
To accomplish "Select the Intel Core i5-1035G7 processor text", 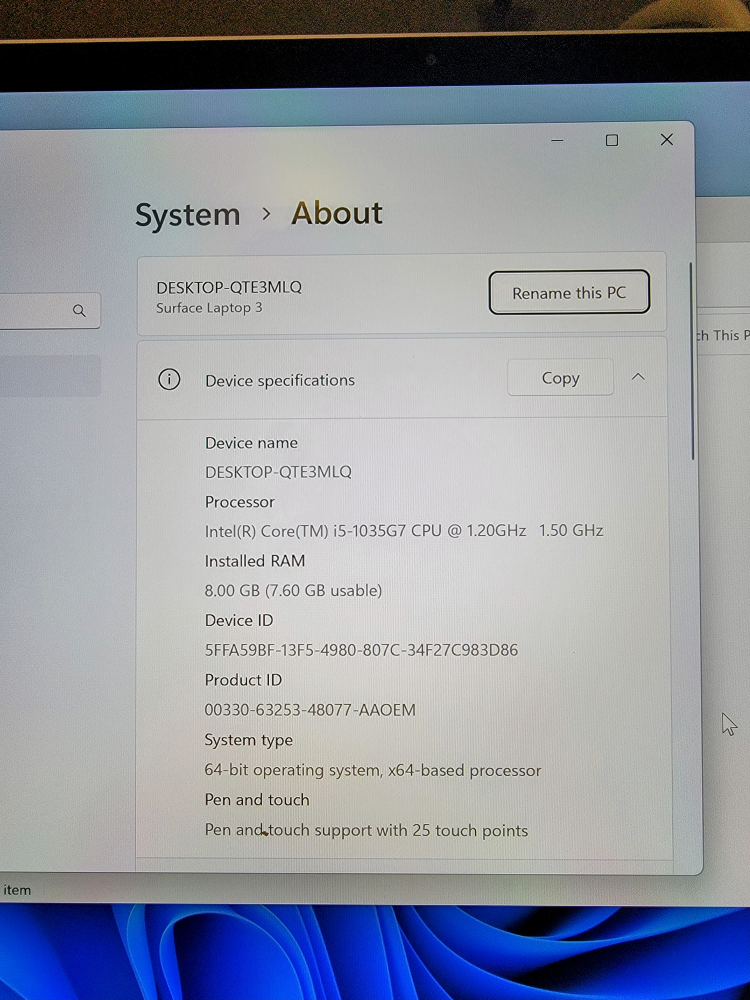I will coord(404,531).
